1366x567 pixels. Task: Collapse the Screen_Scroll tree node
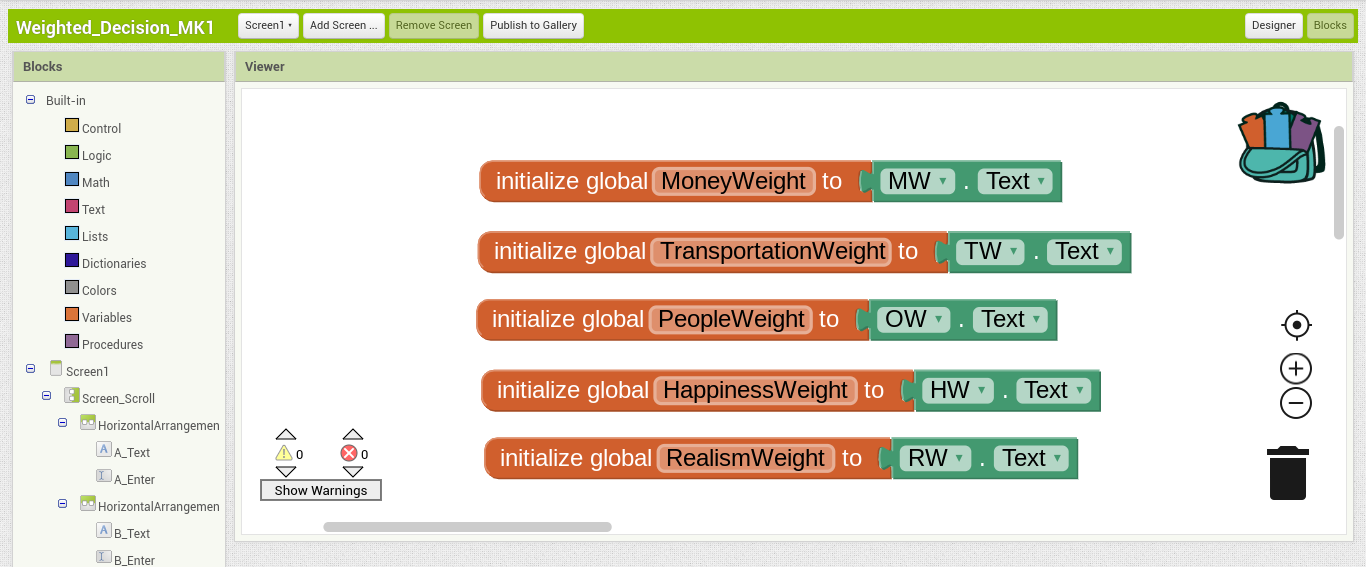46,396
